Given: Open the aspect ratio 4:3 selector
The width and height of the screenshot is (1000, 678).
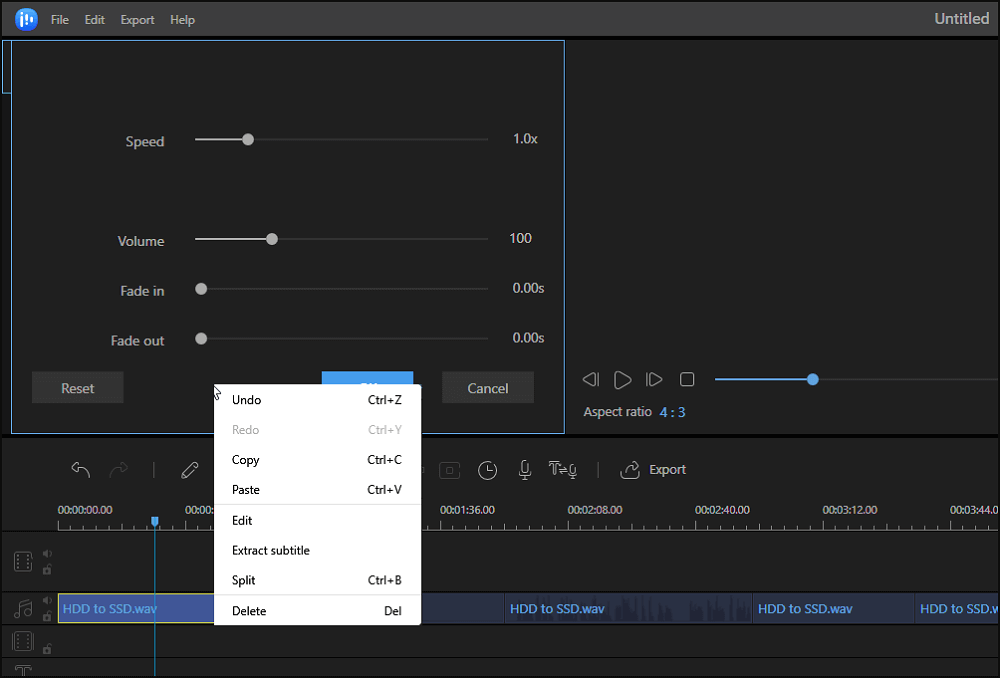Looking at the screenshot, I should pos(672,412).
